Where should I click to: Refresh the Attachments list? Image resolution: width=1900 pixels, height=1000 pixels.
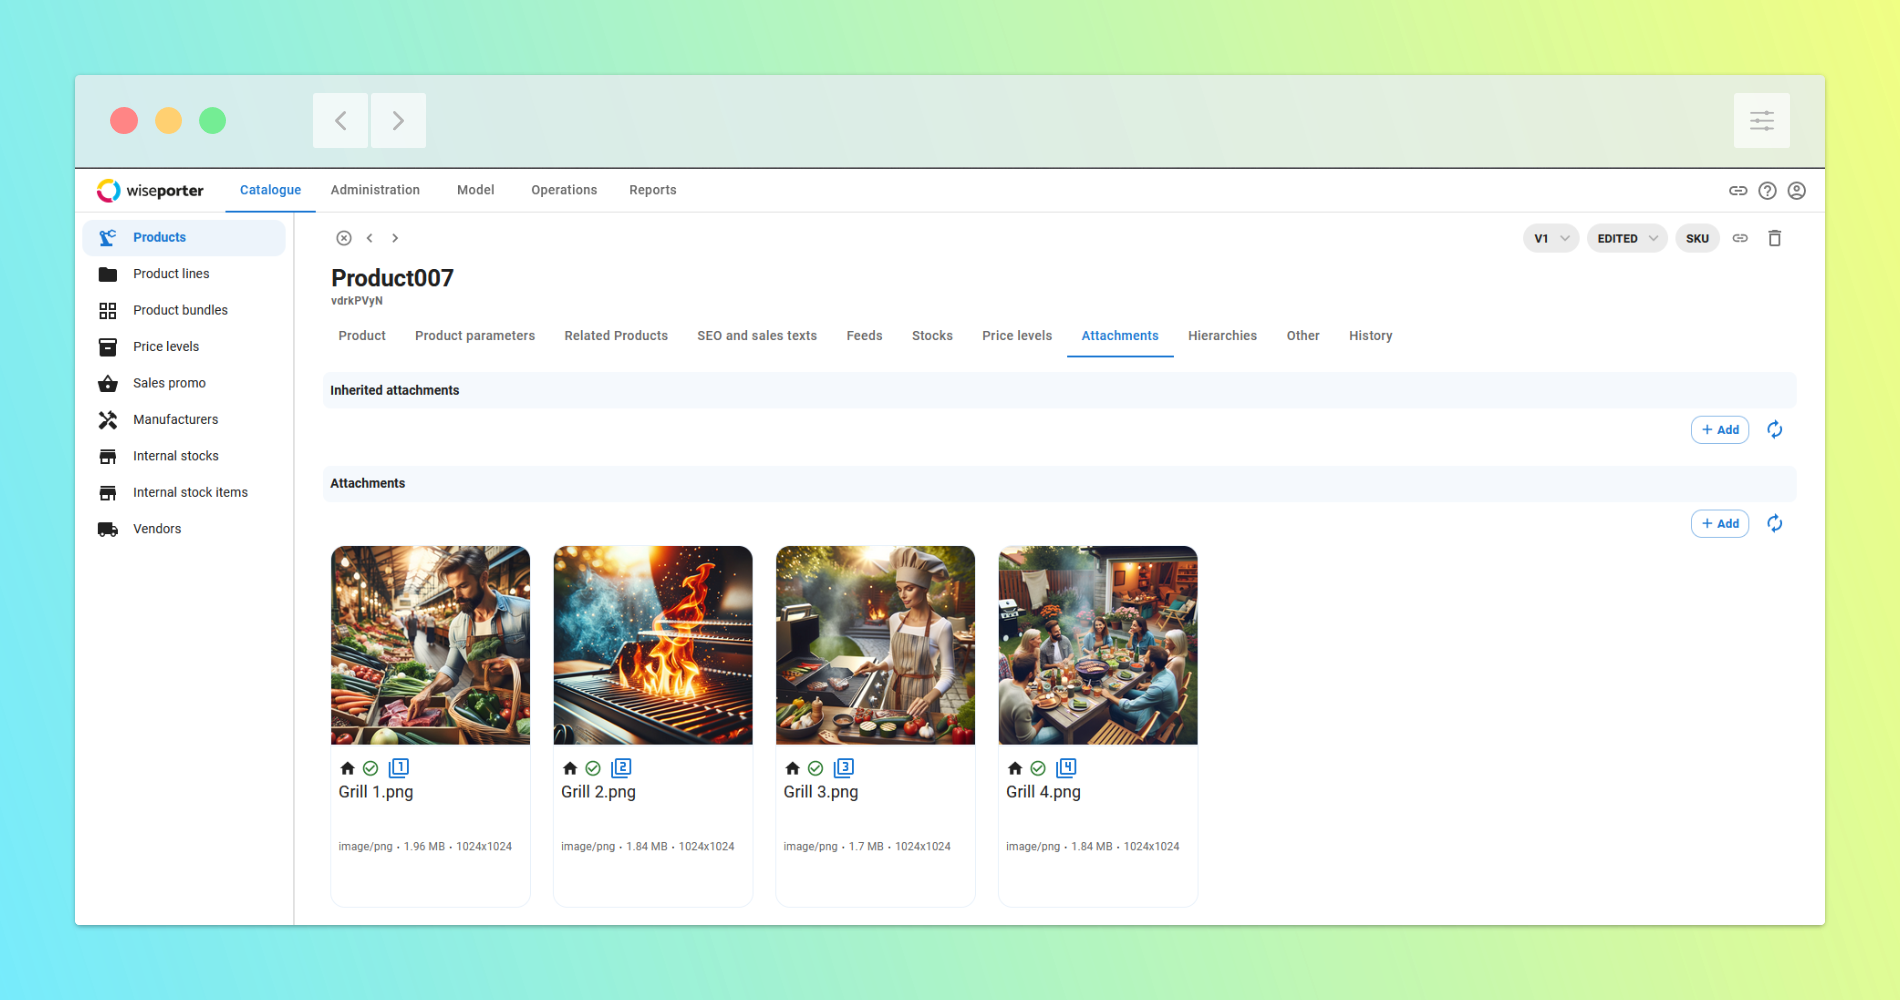pyautogui.click(x=1775, y=523)
